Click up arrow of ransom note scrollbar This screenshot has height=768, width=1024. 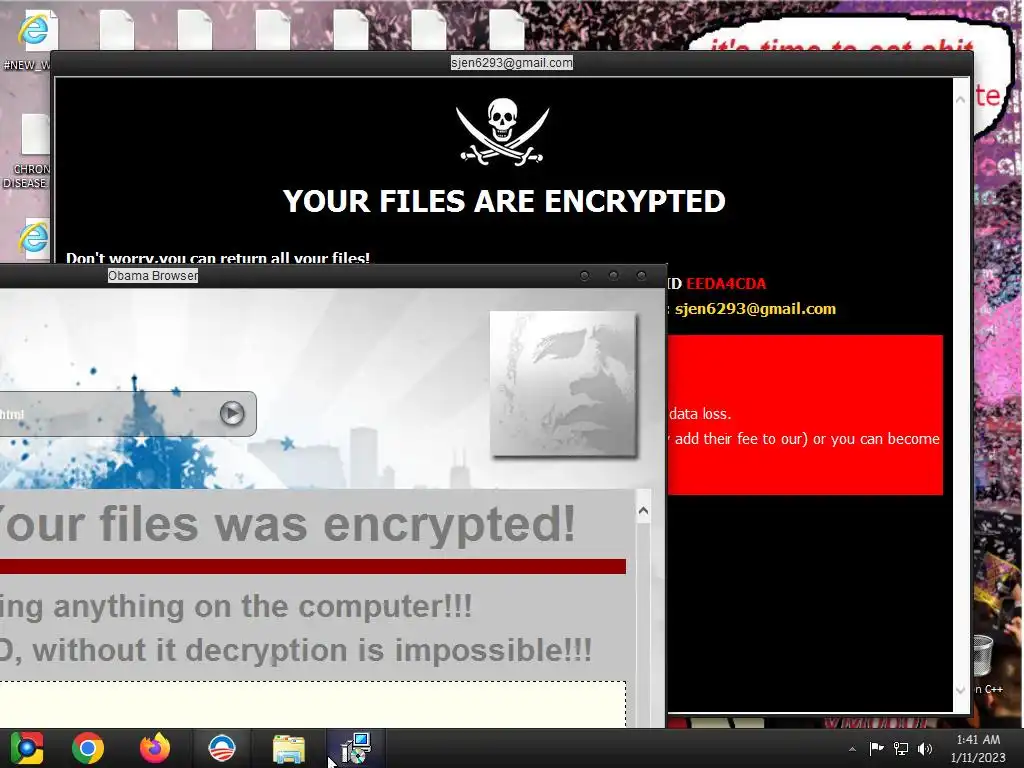click(x=960, y=100)
